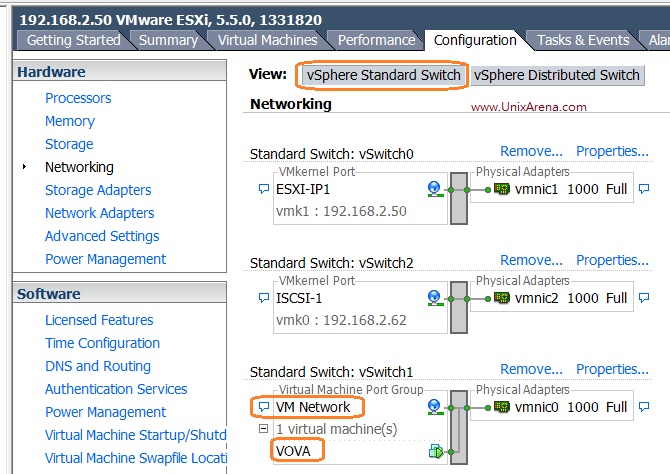The width and height of the screenshot is (670, 474).
Task: Click the vSwitch2 switch graphic
Action: tap(459, 307)
